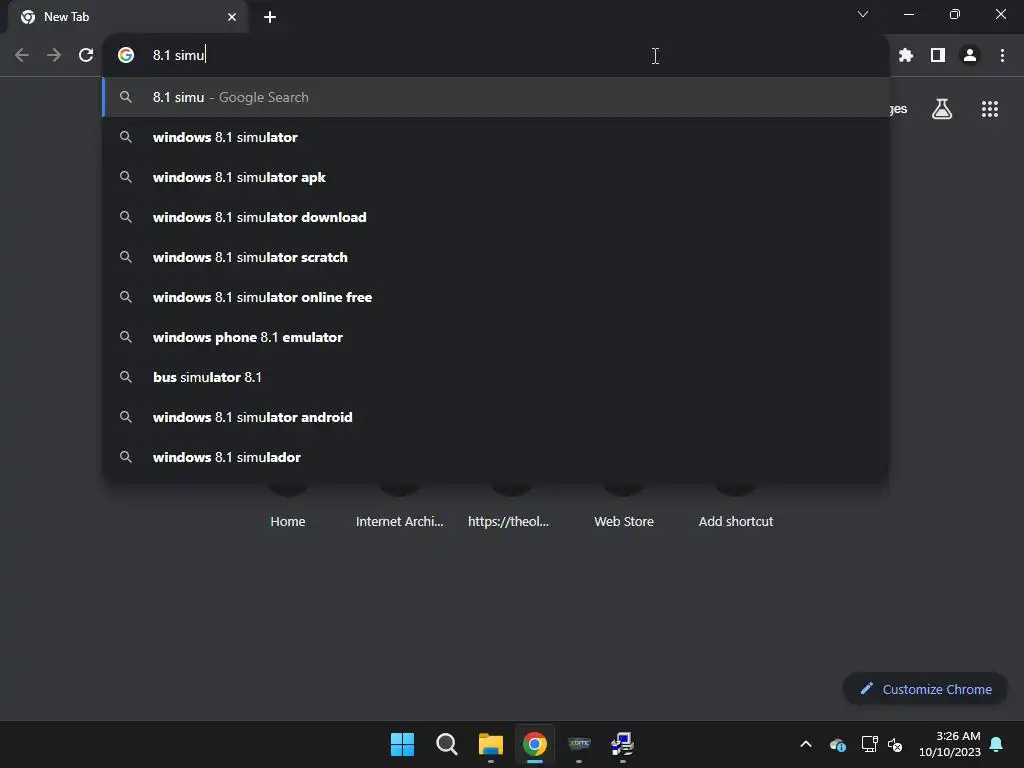Screen dimensions: 1024x768
Task: Show hidden tray icons chevron
Action: click(806, 744)
